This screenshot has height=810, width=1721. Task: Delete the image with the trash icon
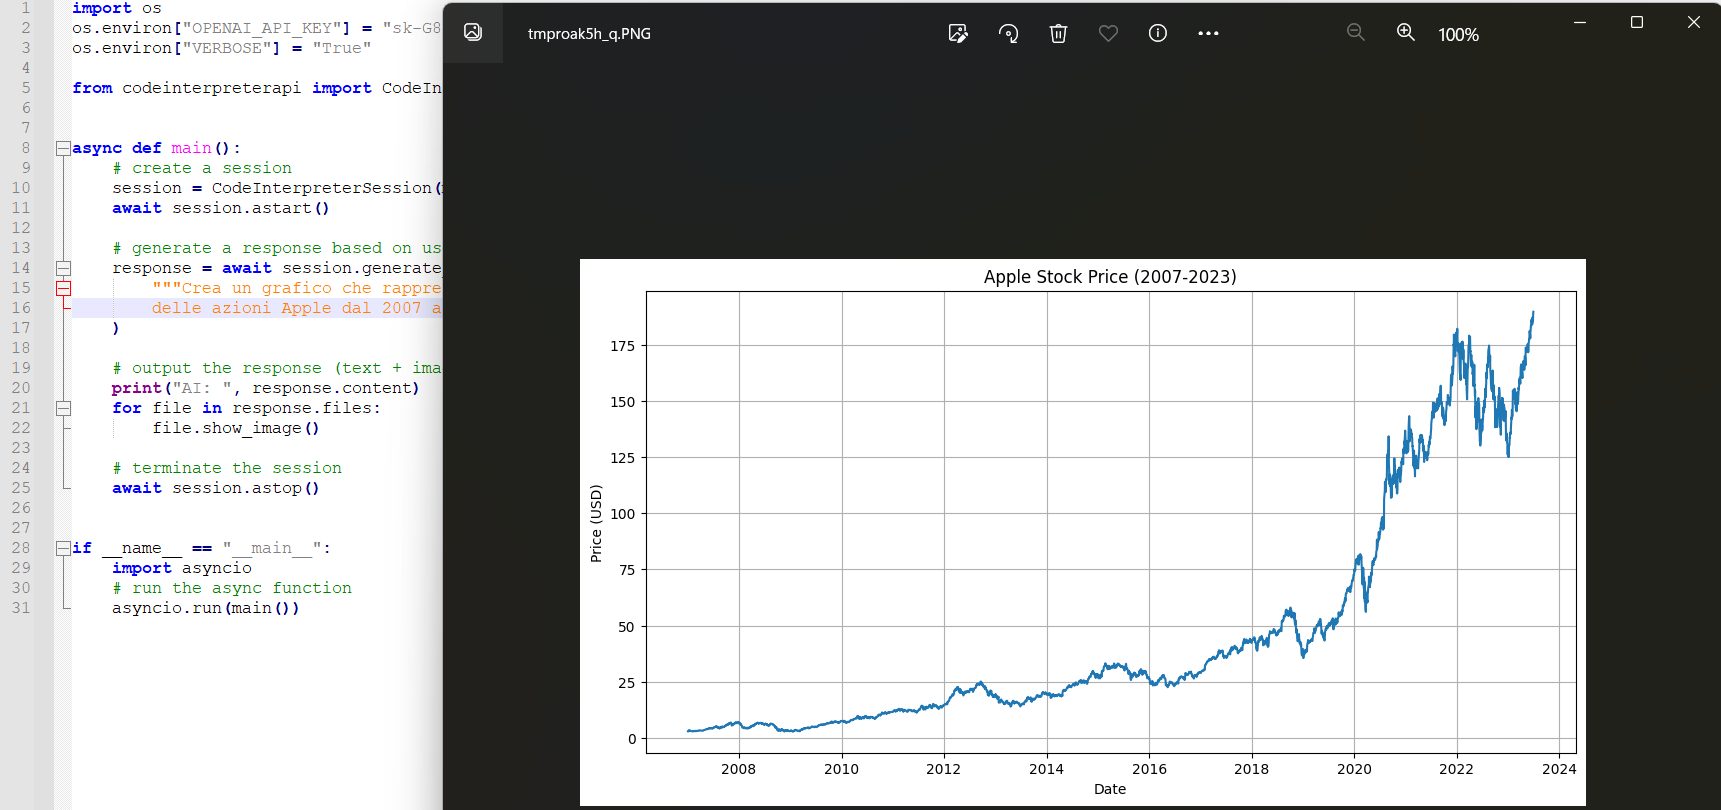click(x=1058, y=33)
